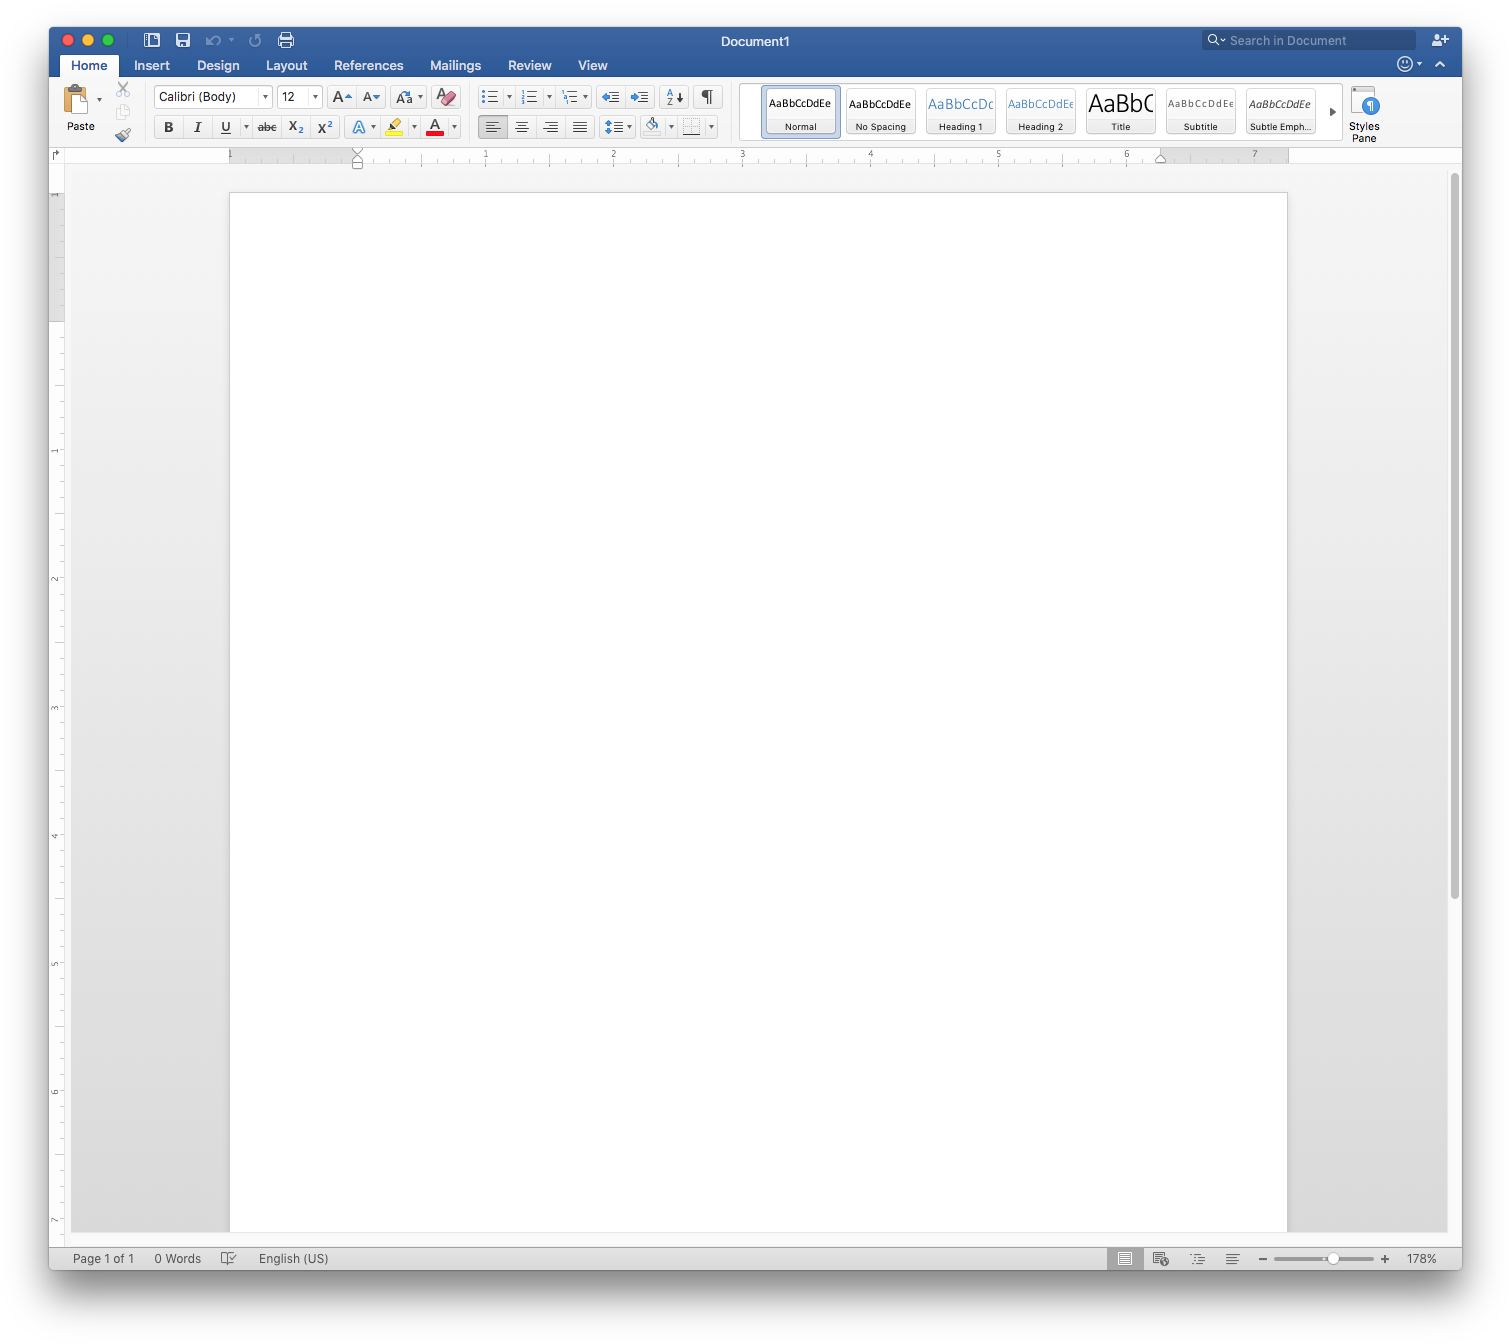This screenshot has height=1344, width=1510.
Task: Toggle bold formatting
Action: 168,127
